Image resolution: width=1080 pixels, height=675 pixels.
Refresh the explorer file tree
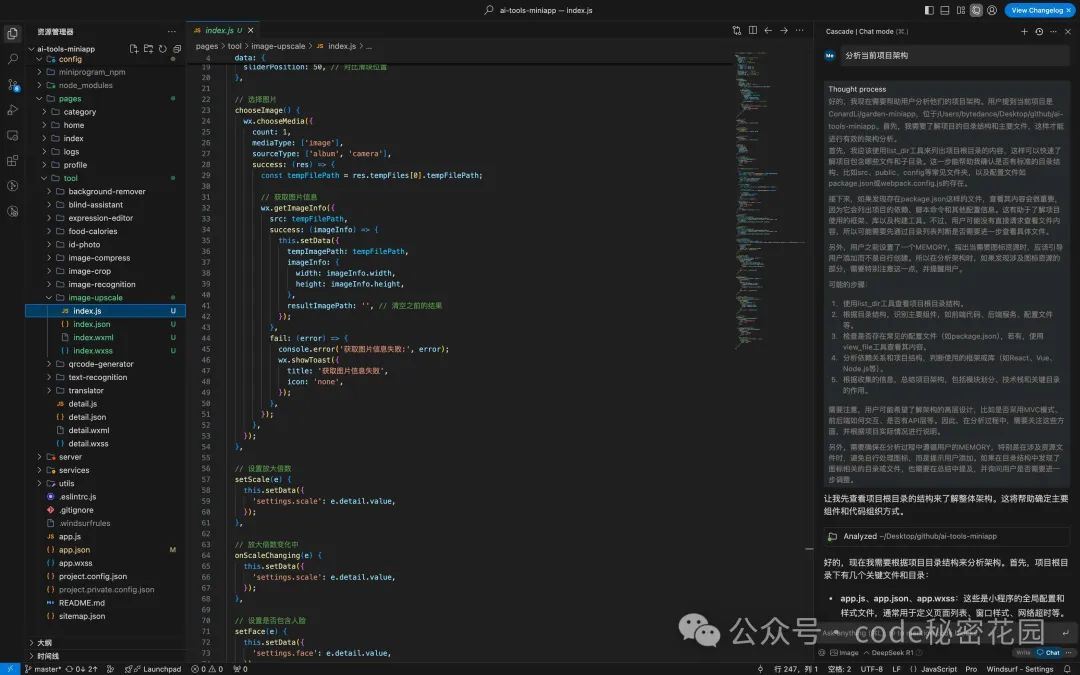point(162,48)
